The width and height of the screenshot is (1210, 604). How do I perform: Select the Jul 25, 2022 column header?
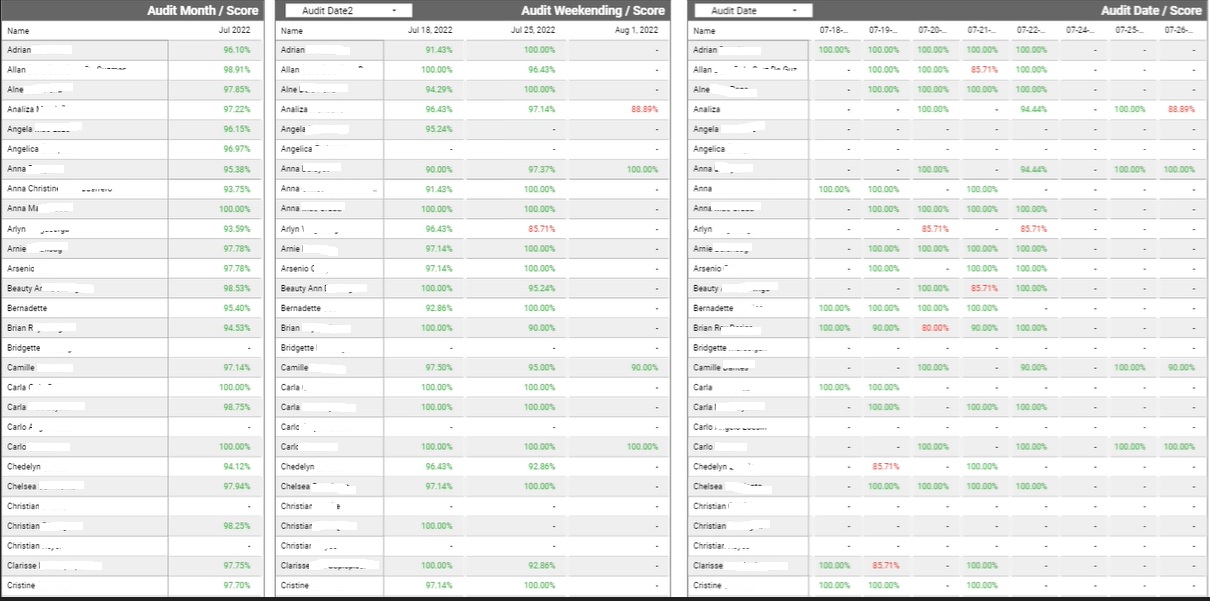click(535, 31)
